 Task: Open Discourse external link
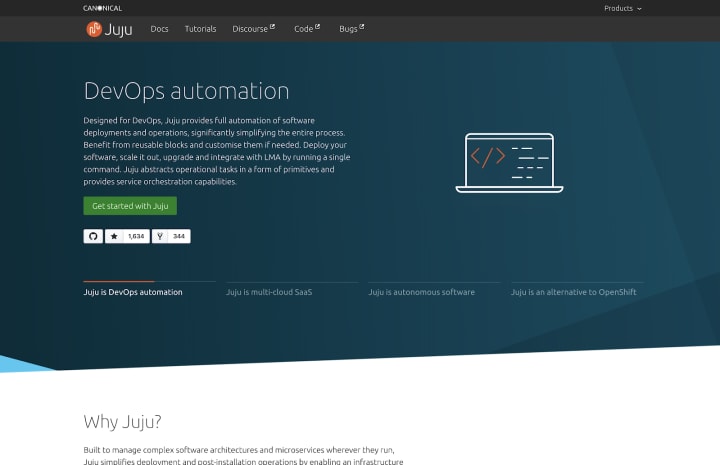pyautogui.click(x=253, y=29)
